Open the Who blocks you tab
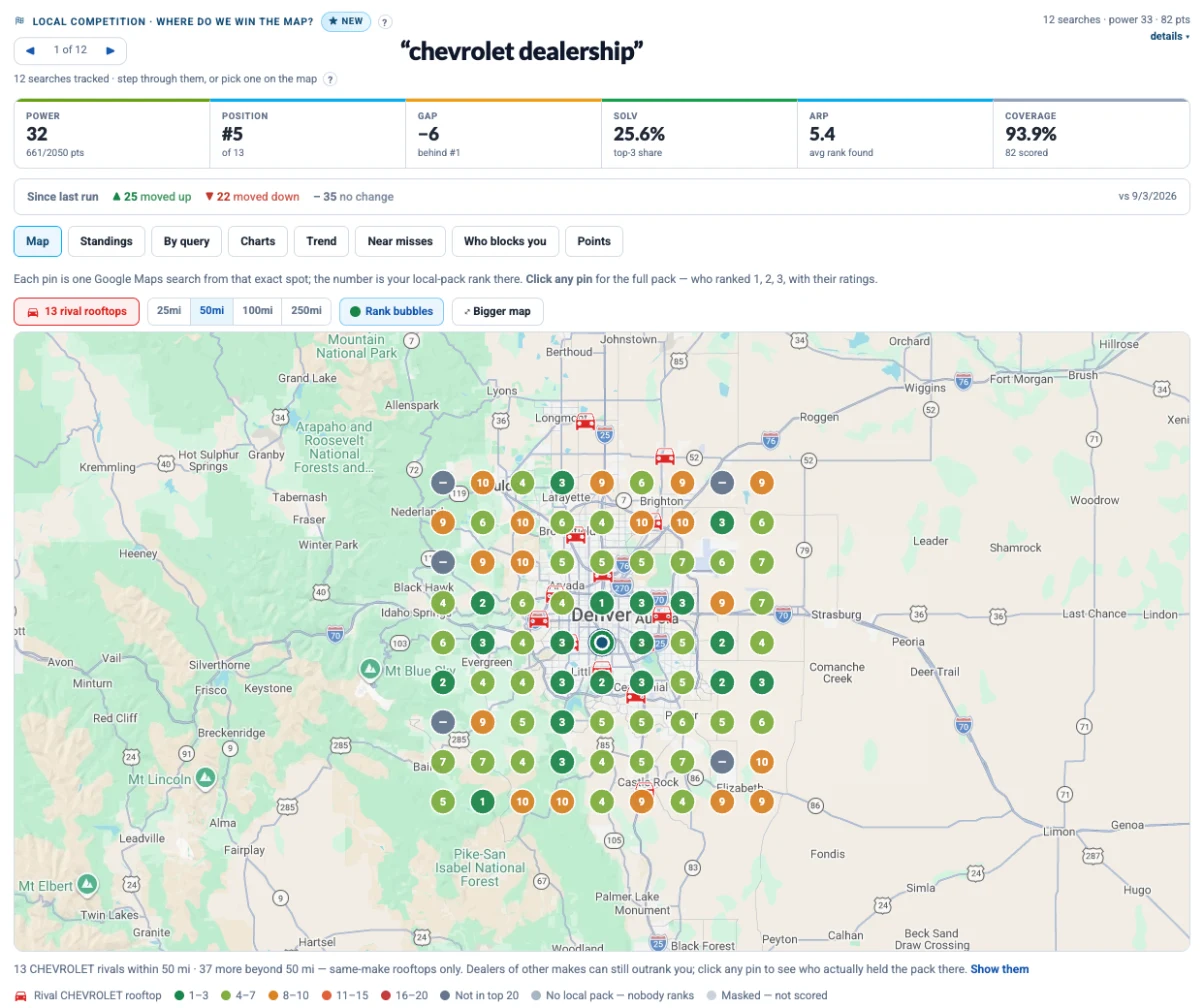Screen dimensions: 1204x1008 click(505, 241)
